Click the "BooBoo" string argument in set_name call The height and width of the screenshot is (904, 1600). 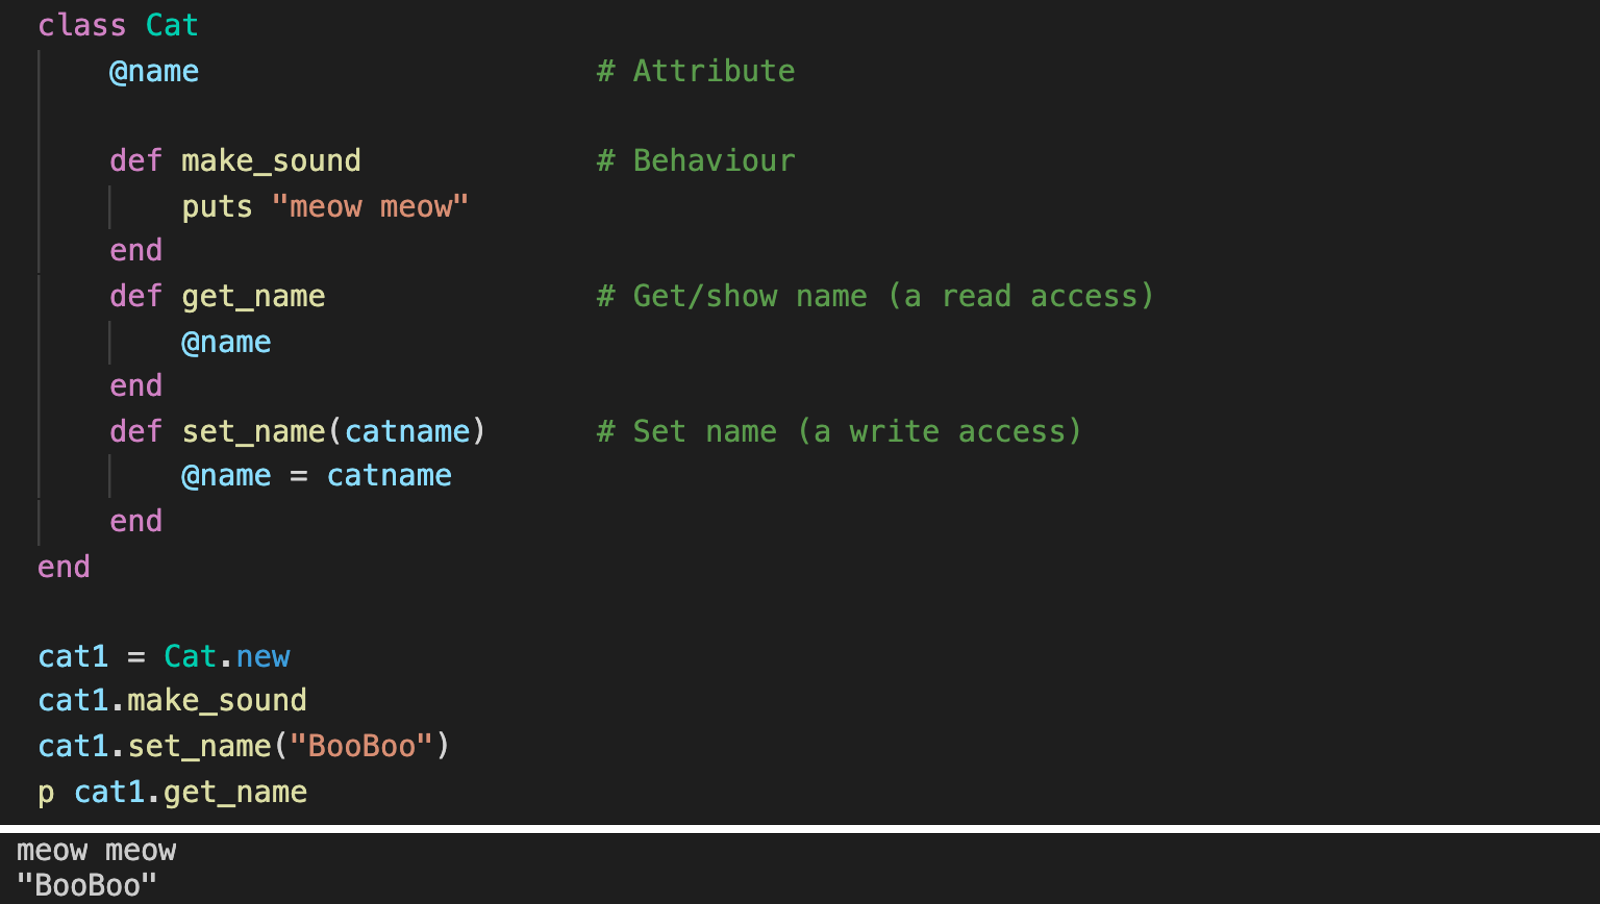click(361, 746)
